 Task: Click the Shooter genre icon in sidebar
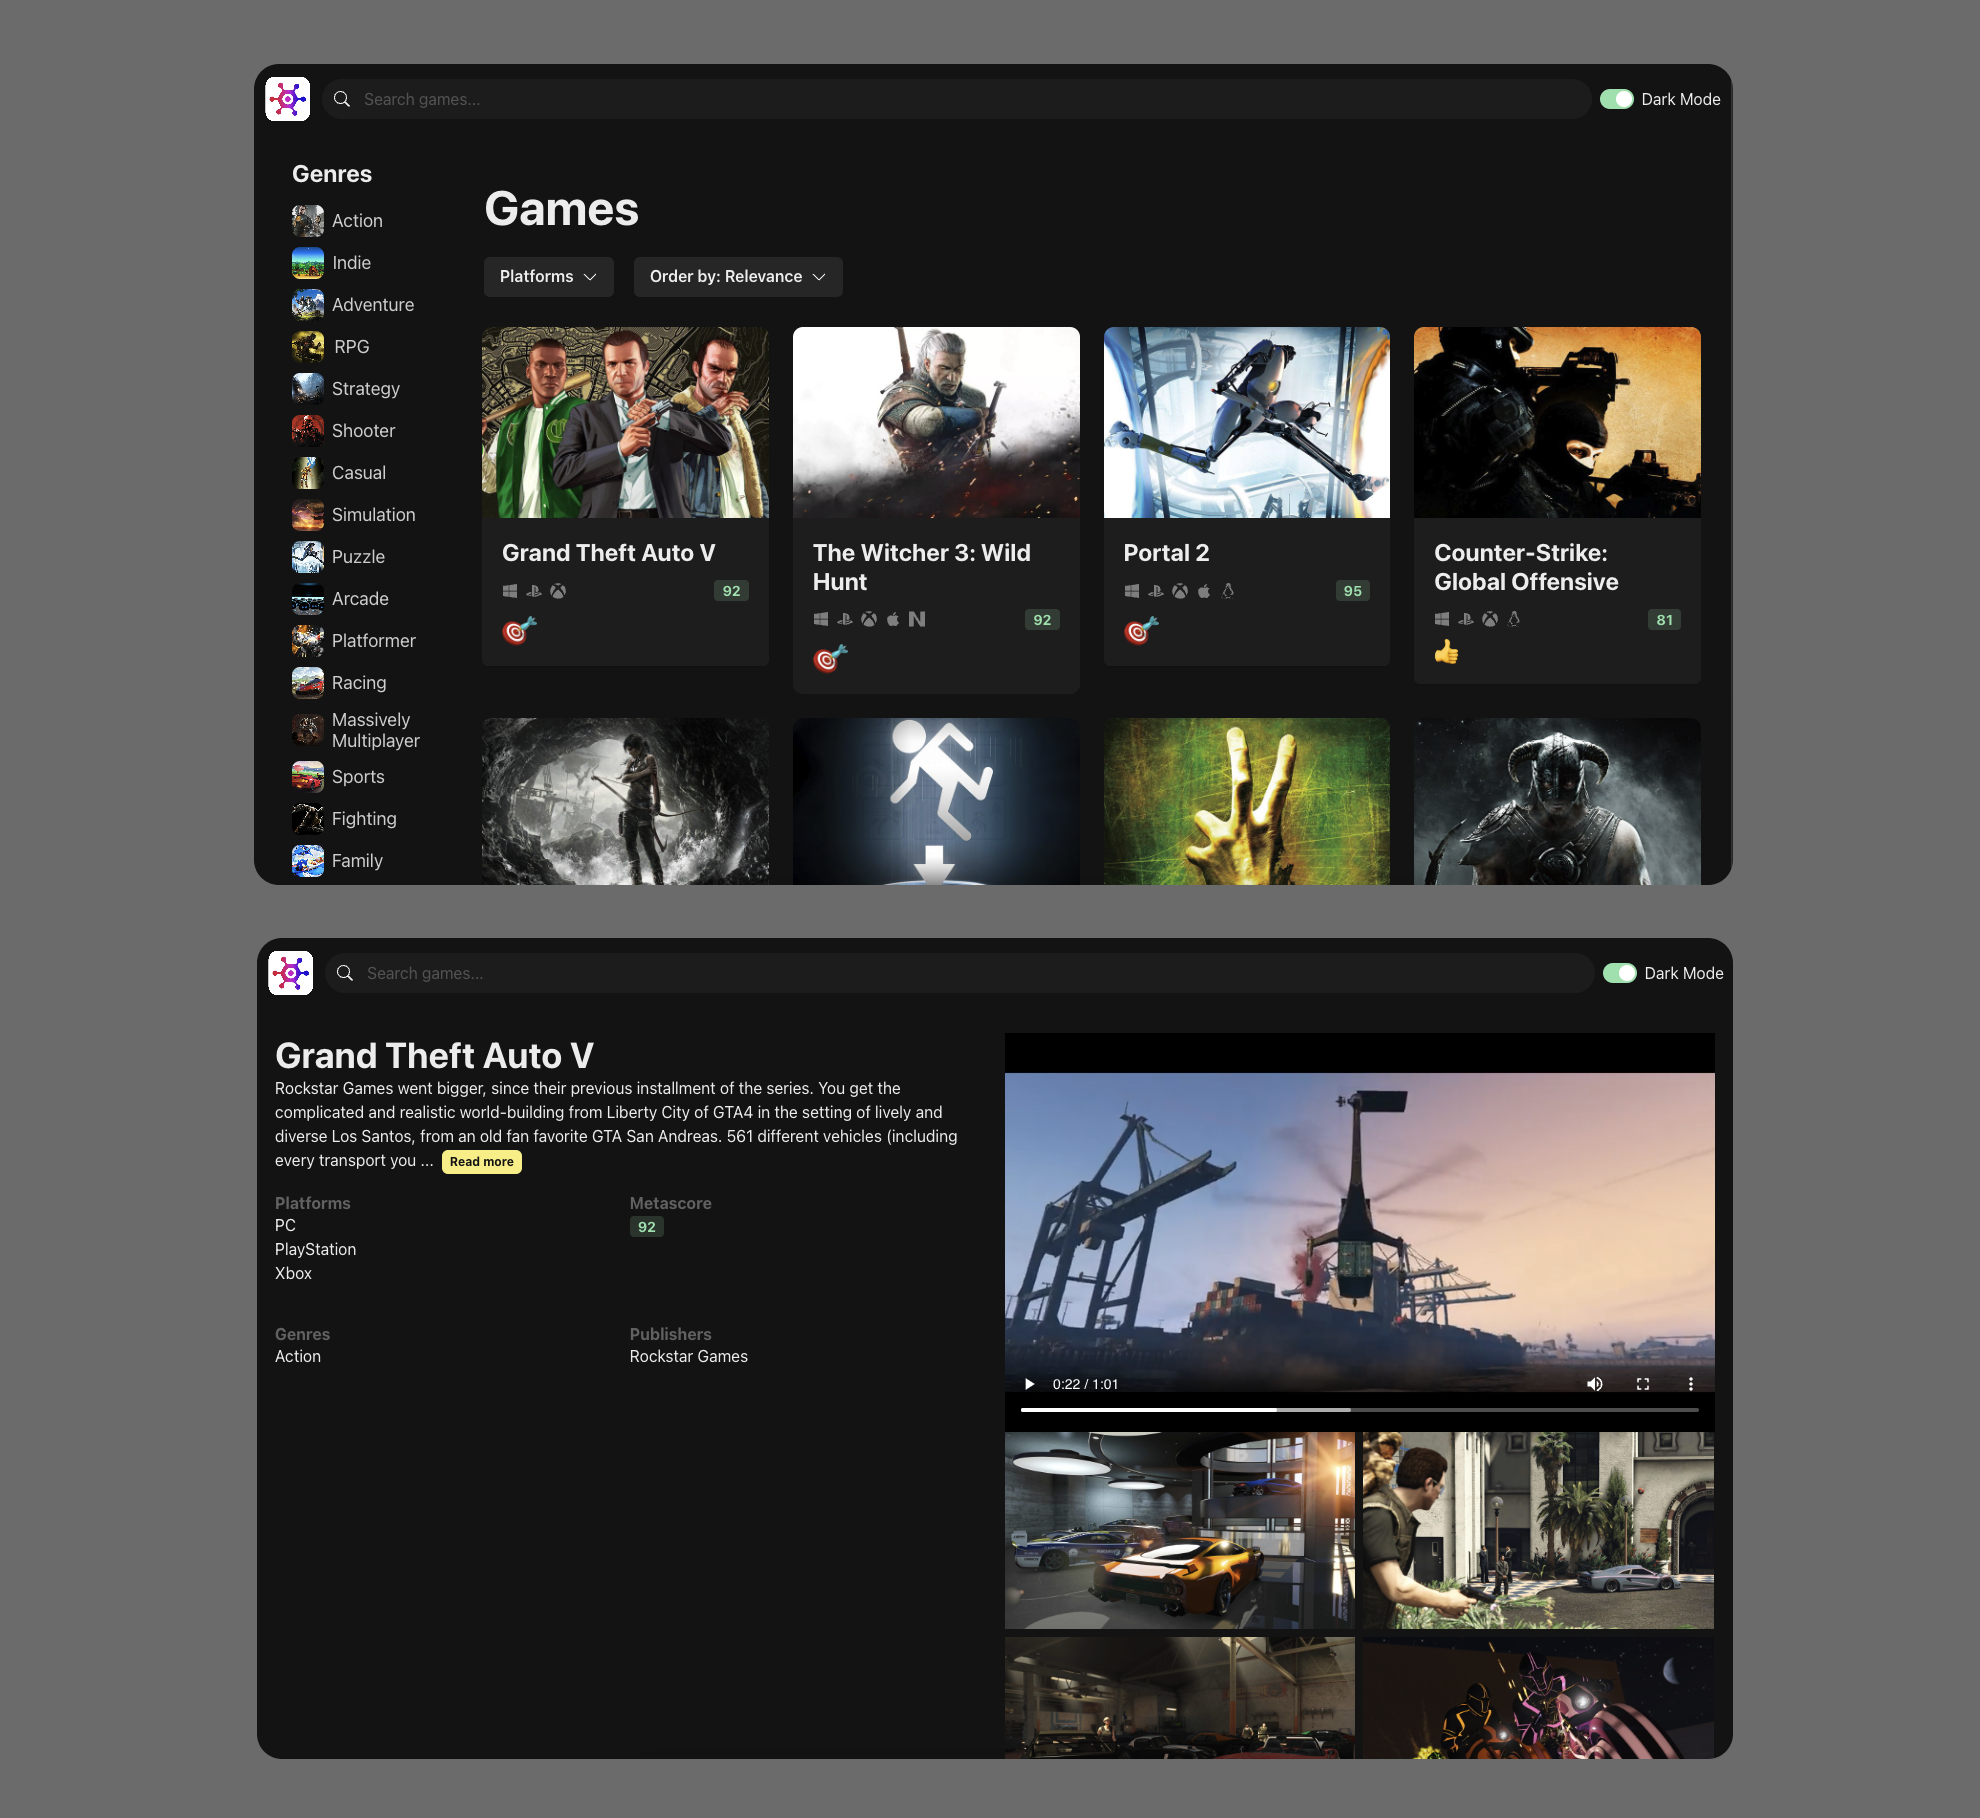(x=307, y=429)
